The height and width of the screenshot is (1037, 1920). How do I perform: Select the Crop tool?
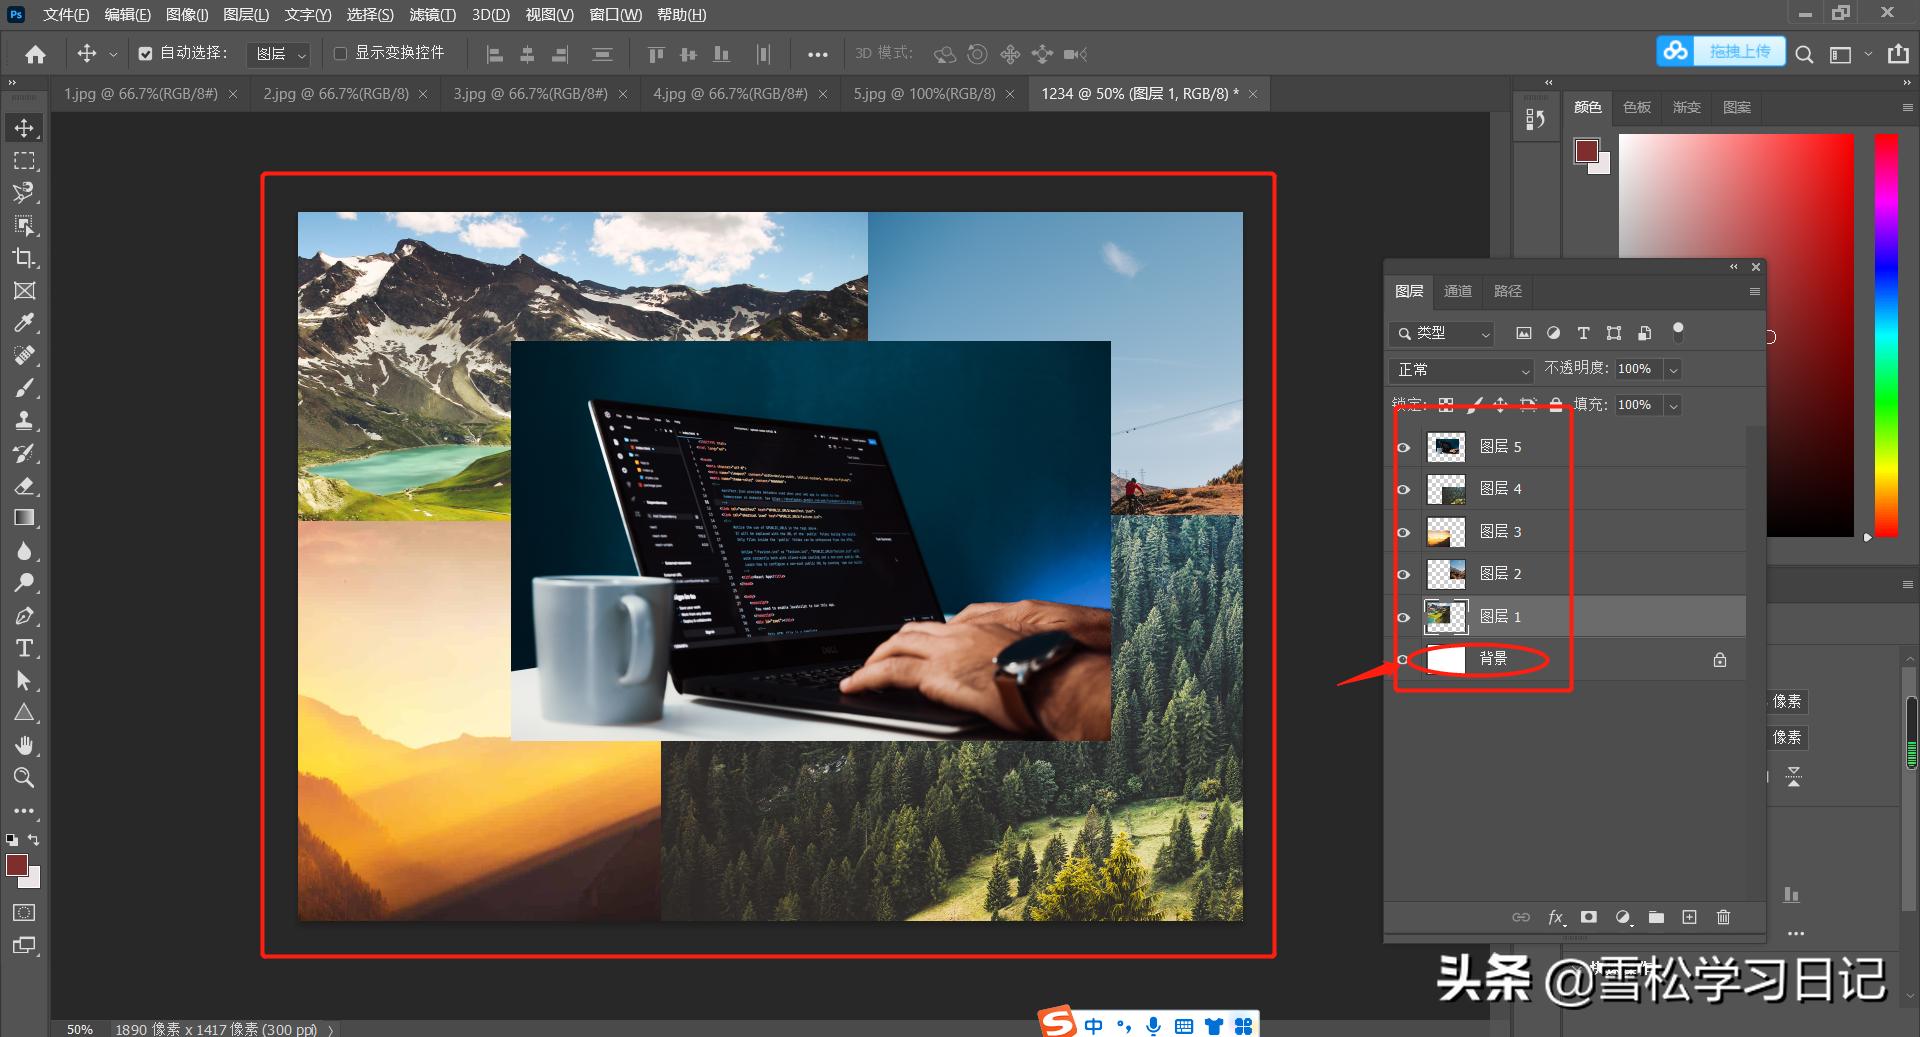pos(24,258)
